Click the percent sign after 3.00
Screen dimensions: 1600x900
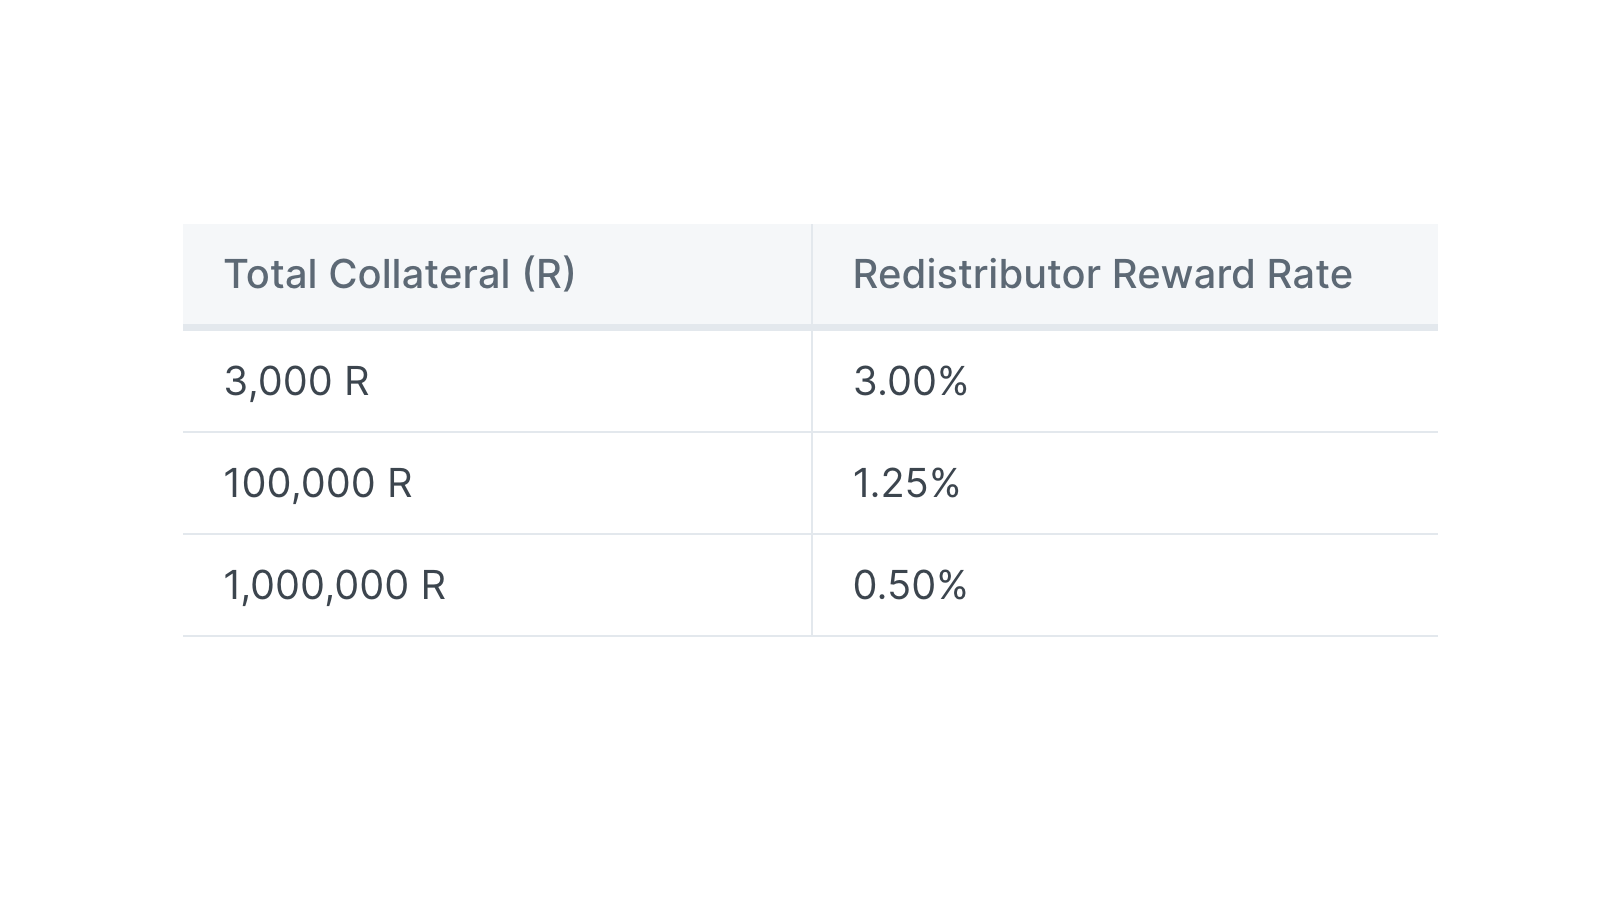(953, 382)
